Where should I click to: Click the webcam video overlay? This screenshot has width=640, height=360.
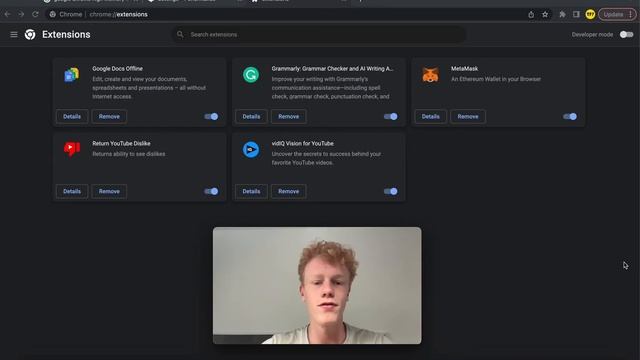(317, 286)
